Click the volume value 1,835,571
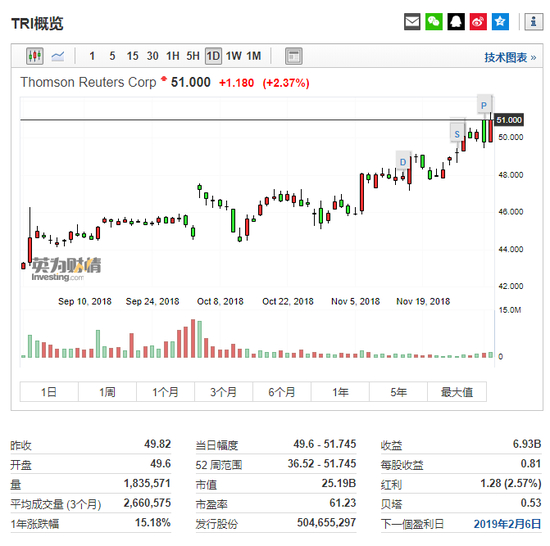550x546 pixels. (x=147, y=483)
